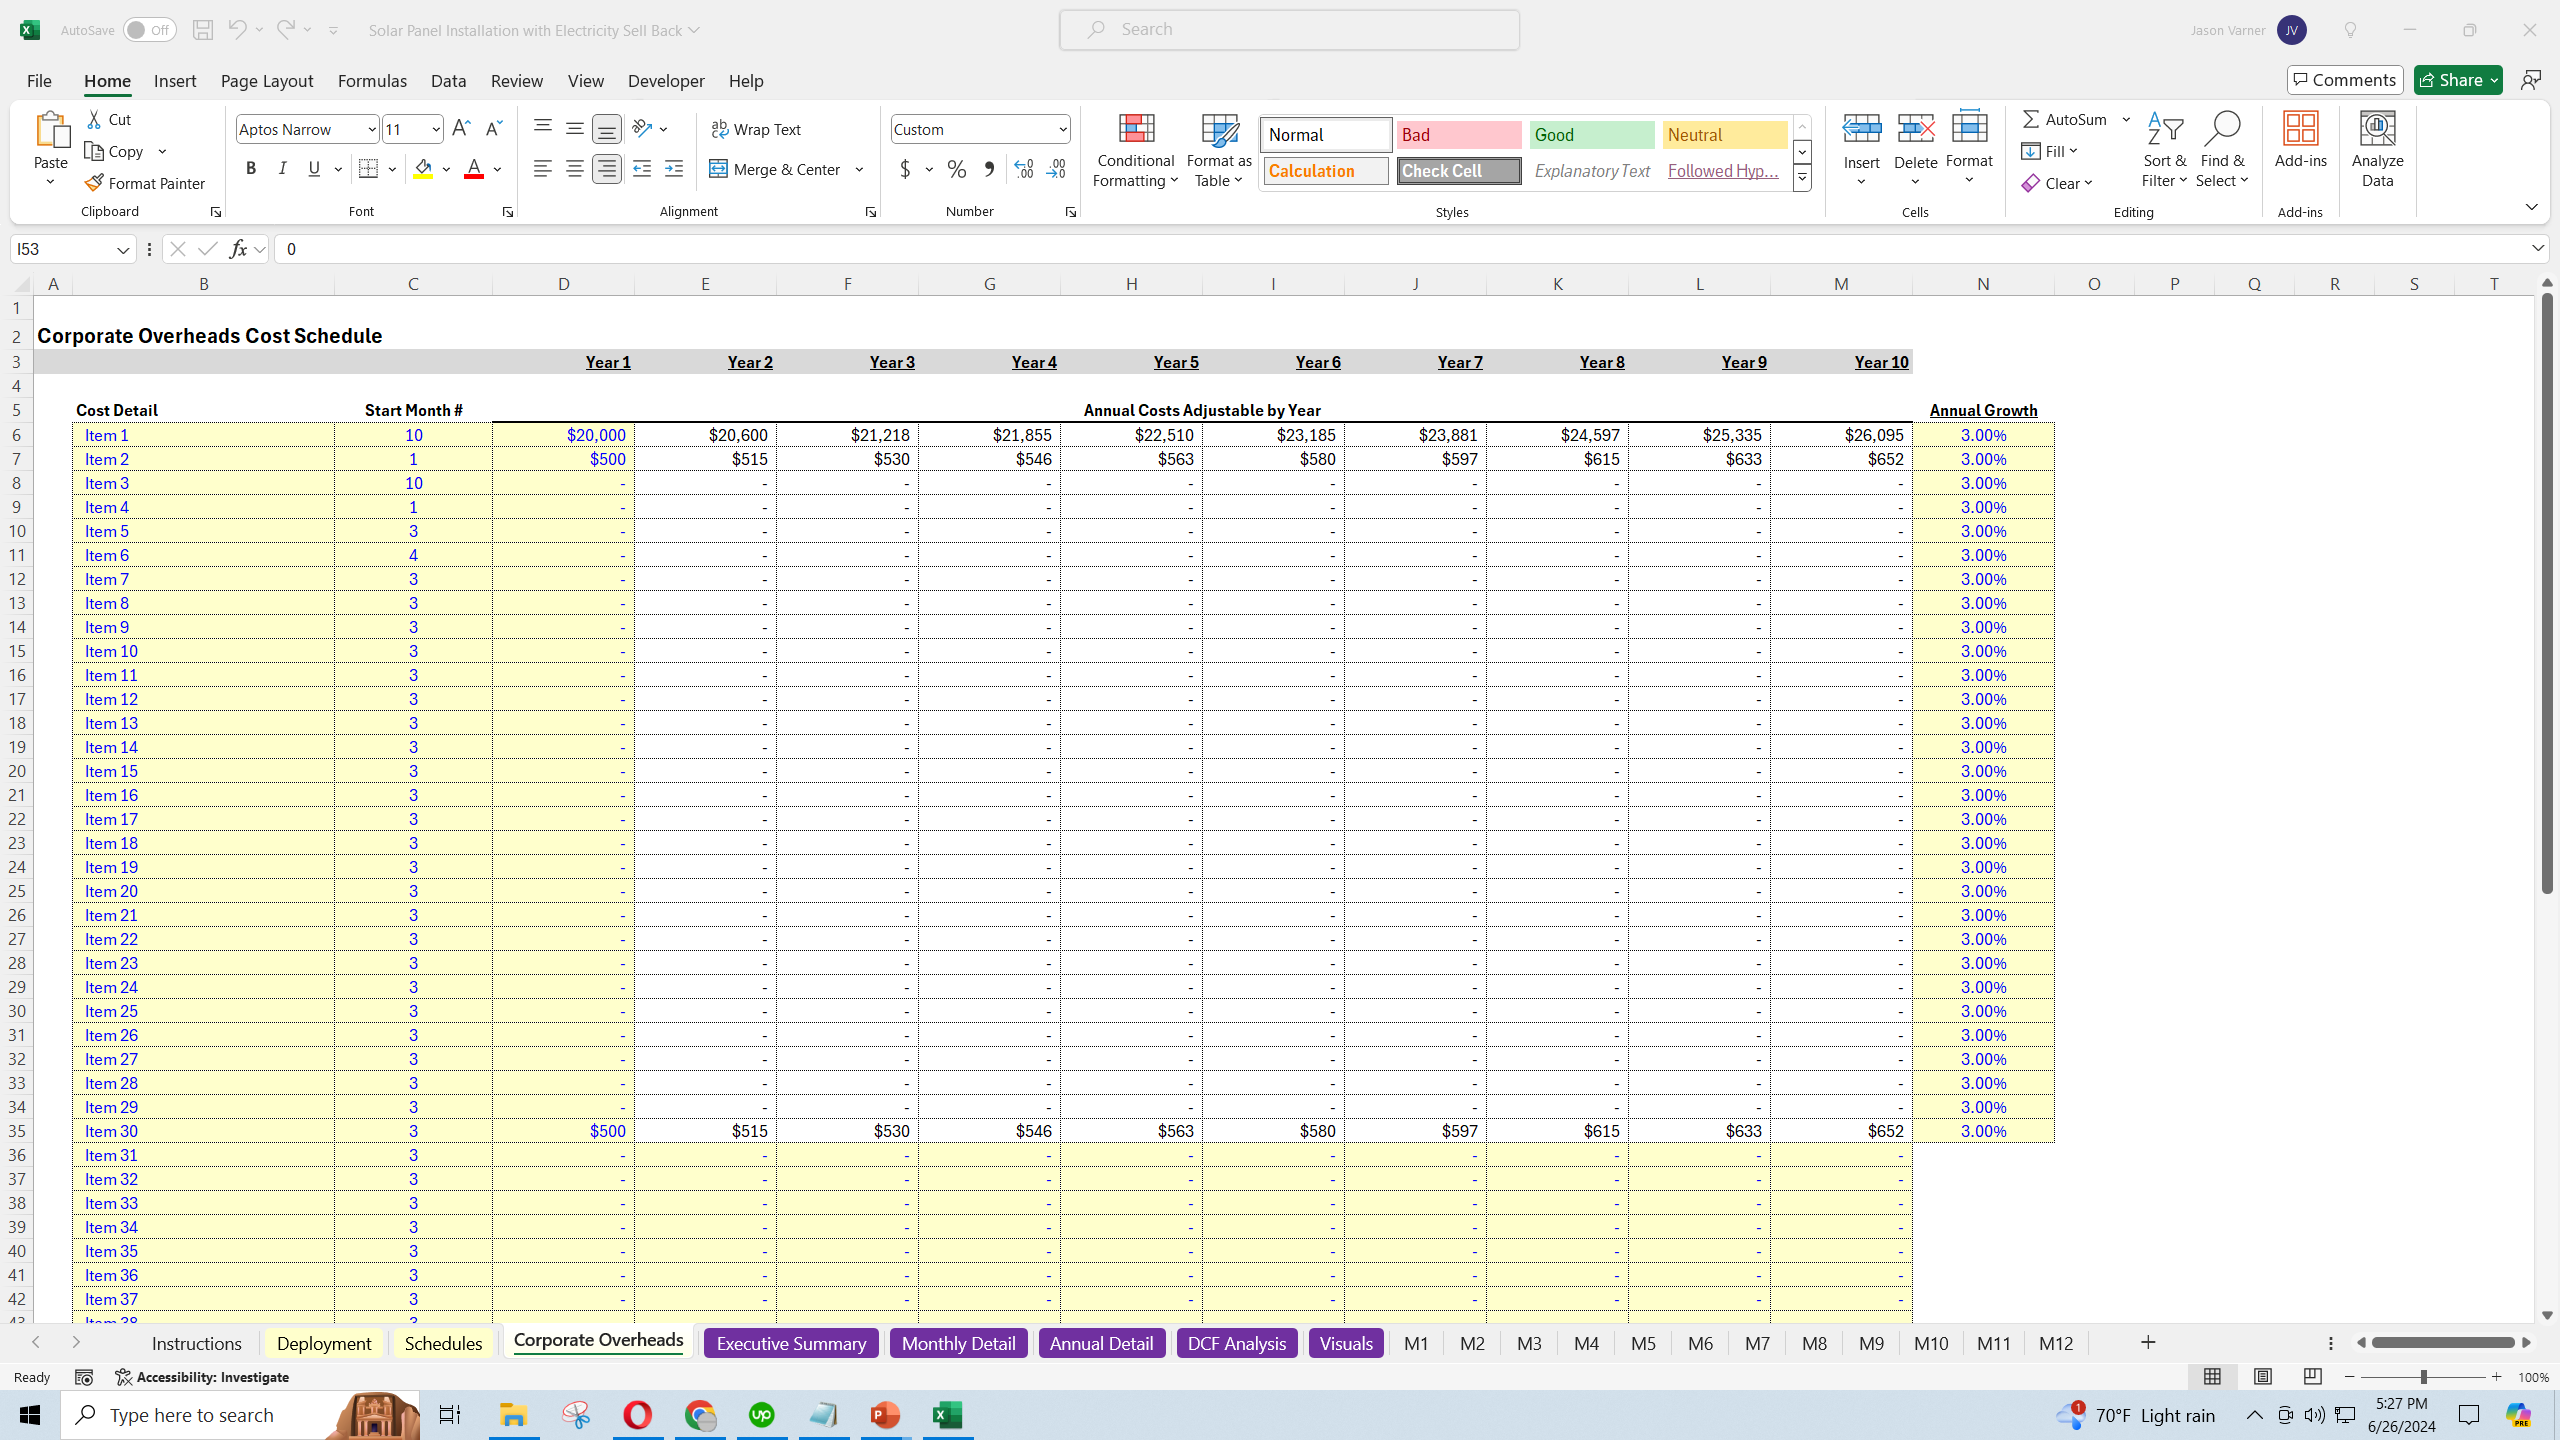The width and height of the screenshot is (2560, 1440).
Task: Apply red Font Color swatch
Action: (474, 169)
